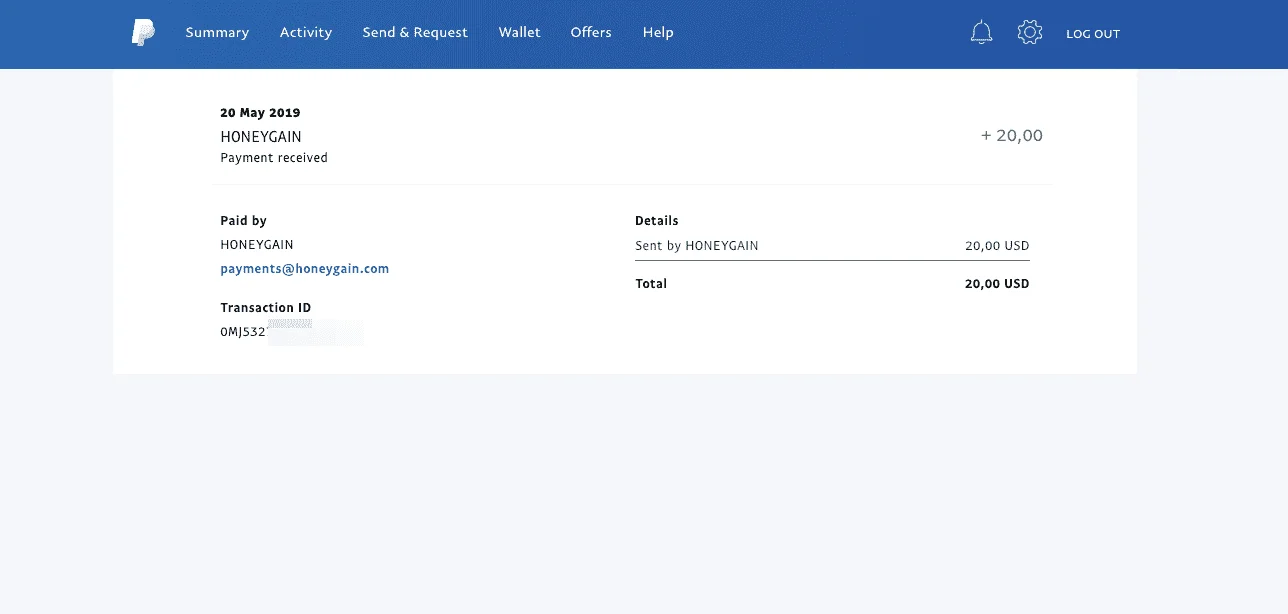Click the Paid by heading
Image resolution: width=1288 pixels, height=614 pixels.
[243, 221]
